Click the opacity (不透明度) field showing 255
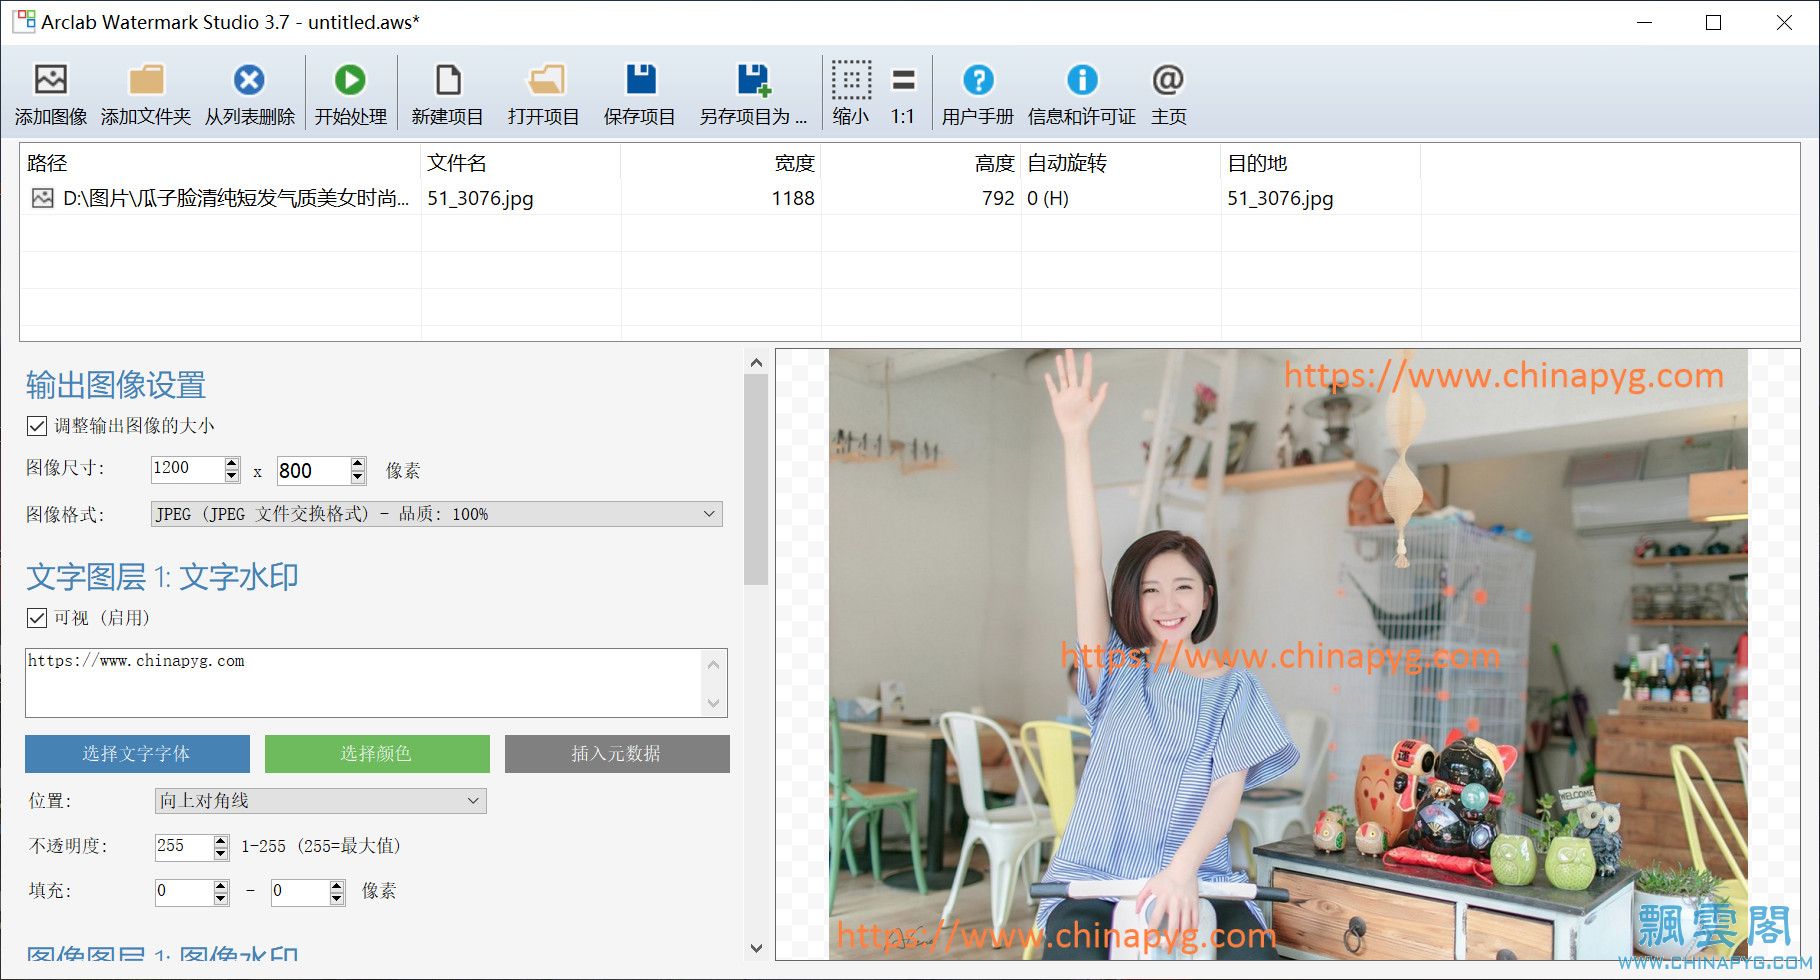The height and width of the screenshot is (980, 1820). pos(184,847)
